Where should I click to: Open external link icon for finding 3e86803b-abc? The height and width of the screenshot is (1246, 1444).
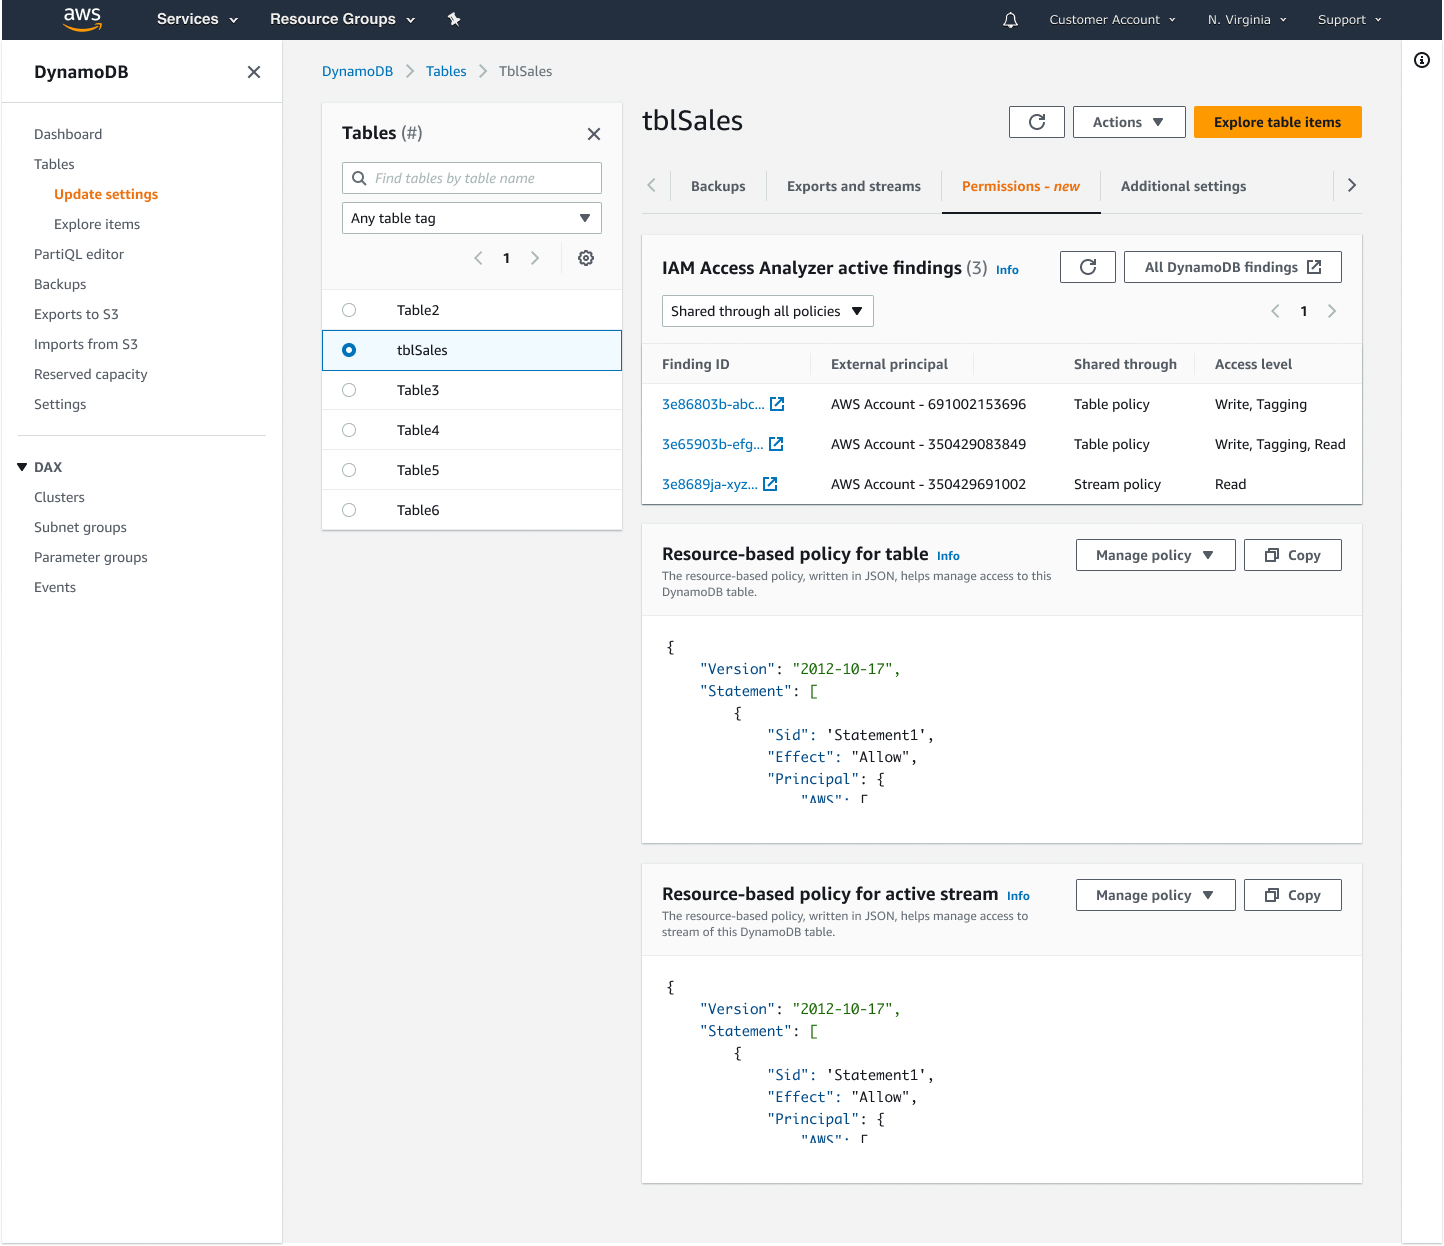777,404
